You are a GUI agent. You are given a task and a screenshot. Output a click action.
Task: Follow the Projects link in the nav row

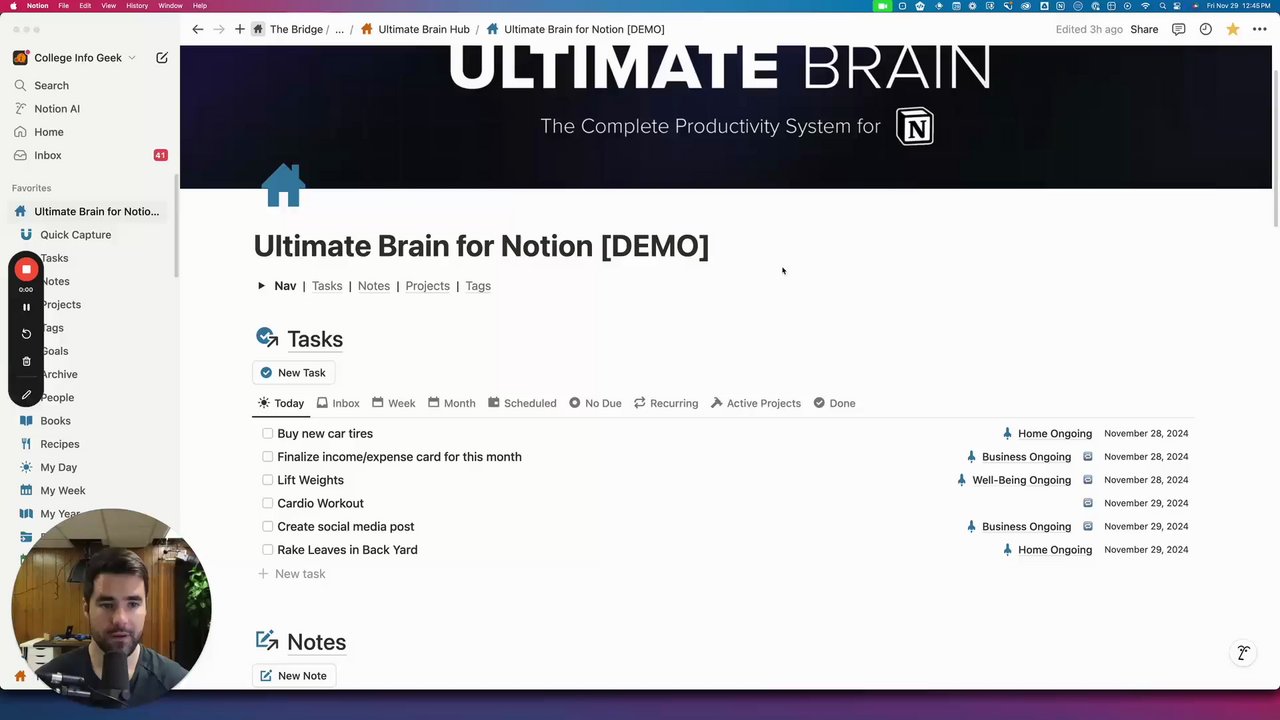click(x=427, y=286)
